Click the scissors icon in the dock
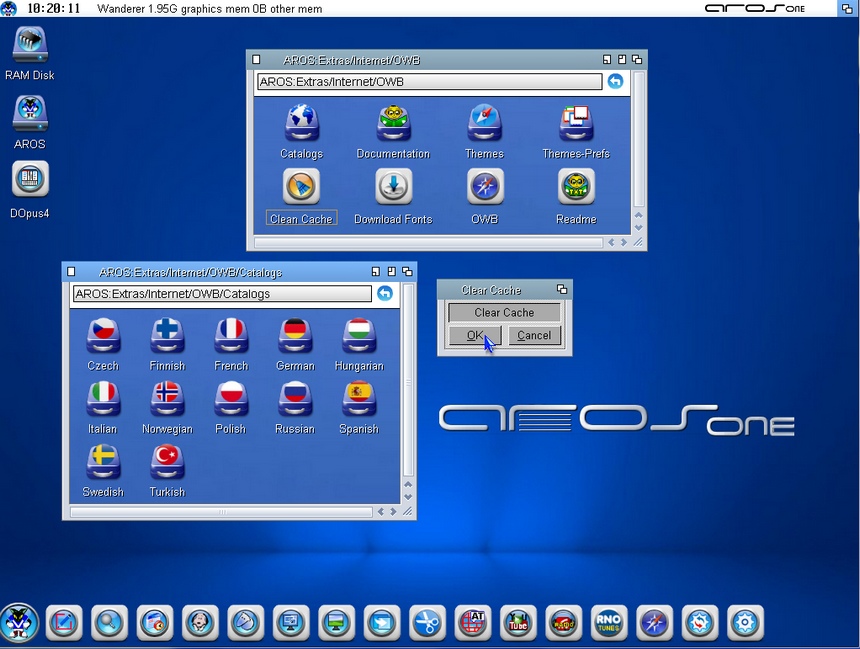 pyautogui.click(x=427, y=623)
